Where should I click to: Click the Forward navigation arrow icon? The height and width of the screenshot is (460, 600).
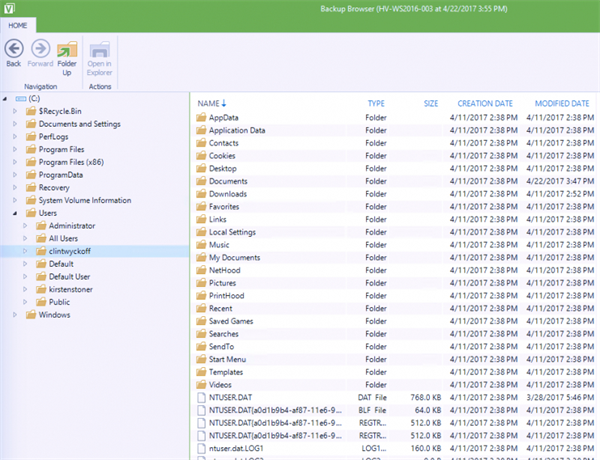(x=39, y=49)
